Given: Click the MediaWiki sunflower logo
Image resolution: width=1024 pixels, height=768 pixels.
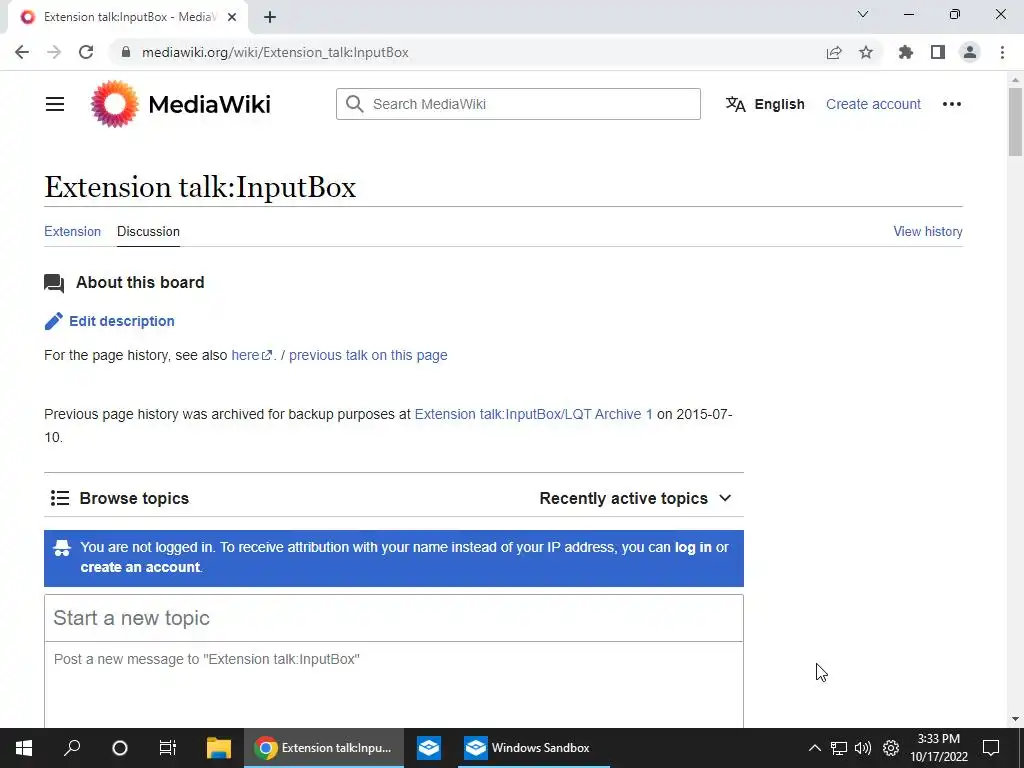Looking at the screenshot, I should point(115,104).
